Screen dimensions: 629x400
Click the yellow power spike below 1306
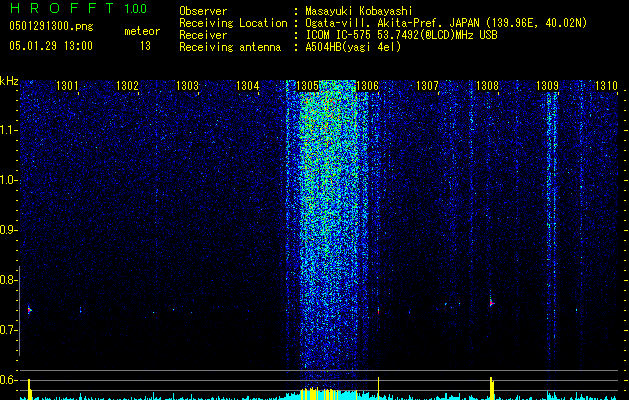click(x=378, y=388)
